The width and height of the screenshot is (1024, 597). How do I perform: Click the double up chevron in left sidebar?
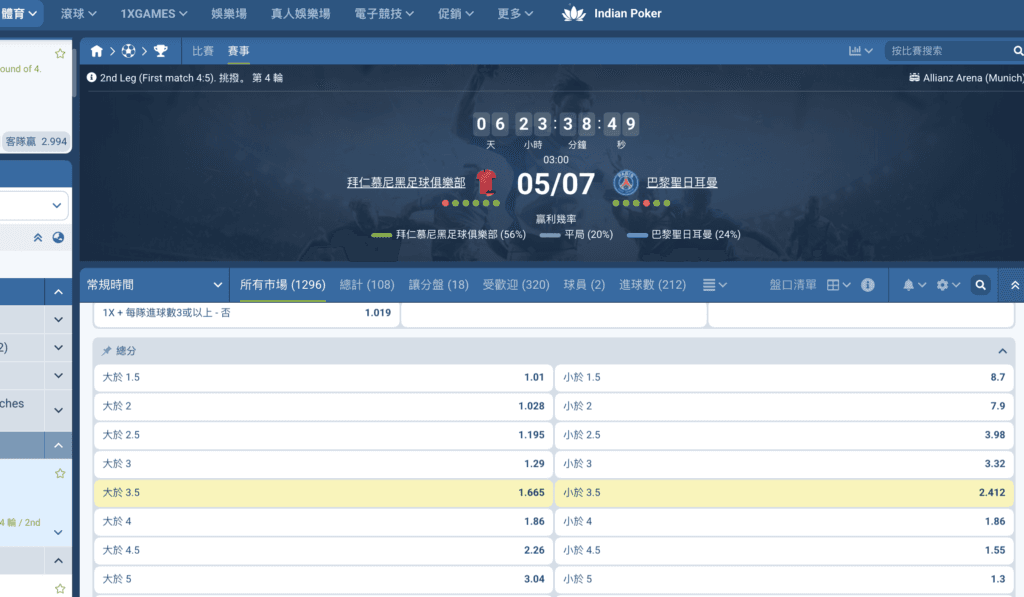click(38, 238)
